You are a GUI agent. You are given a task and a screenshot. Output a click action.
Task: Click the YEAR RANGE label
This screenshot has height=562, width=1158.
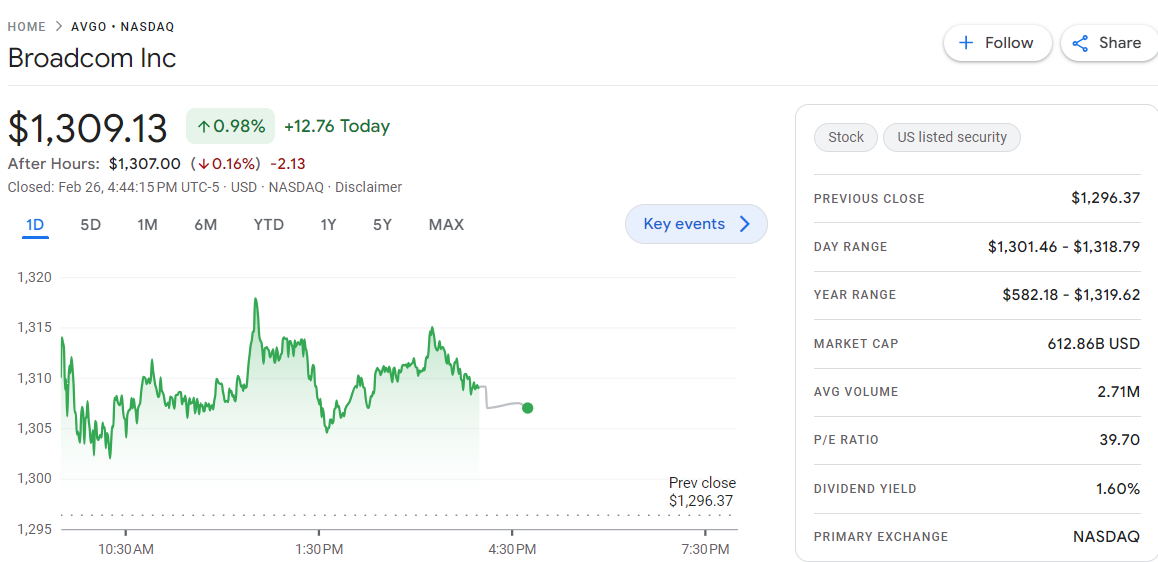855,295
